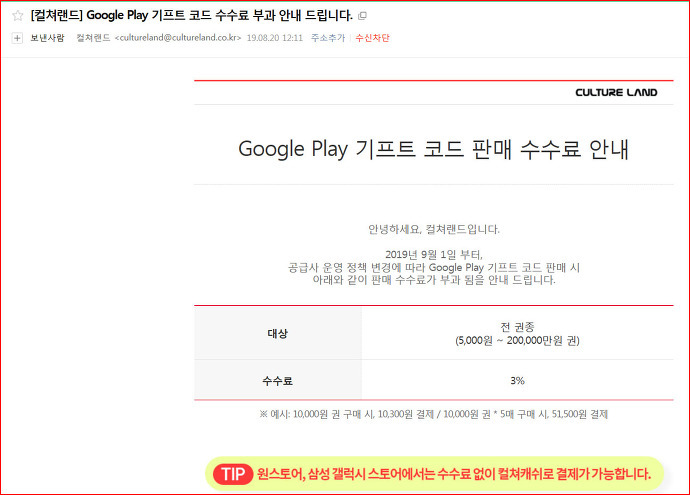
Task: Click the 수수료 table header cell
Action: tap(278, 381)
